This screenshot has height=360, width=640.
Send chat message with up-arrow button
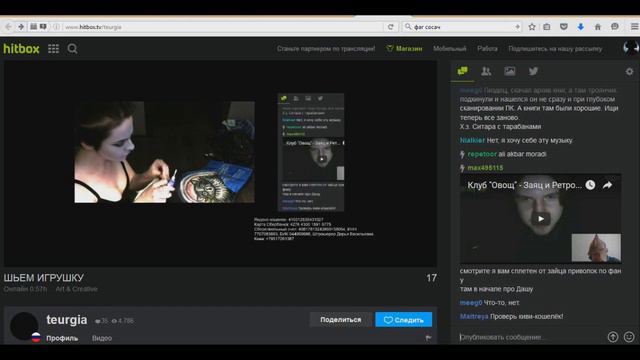[613, 337]
